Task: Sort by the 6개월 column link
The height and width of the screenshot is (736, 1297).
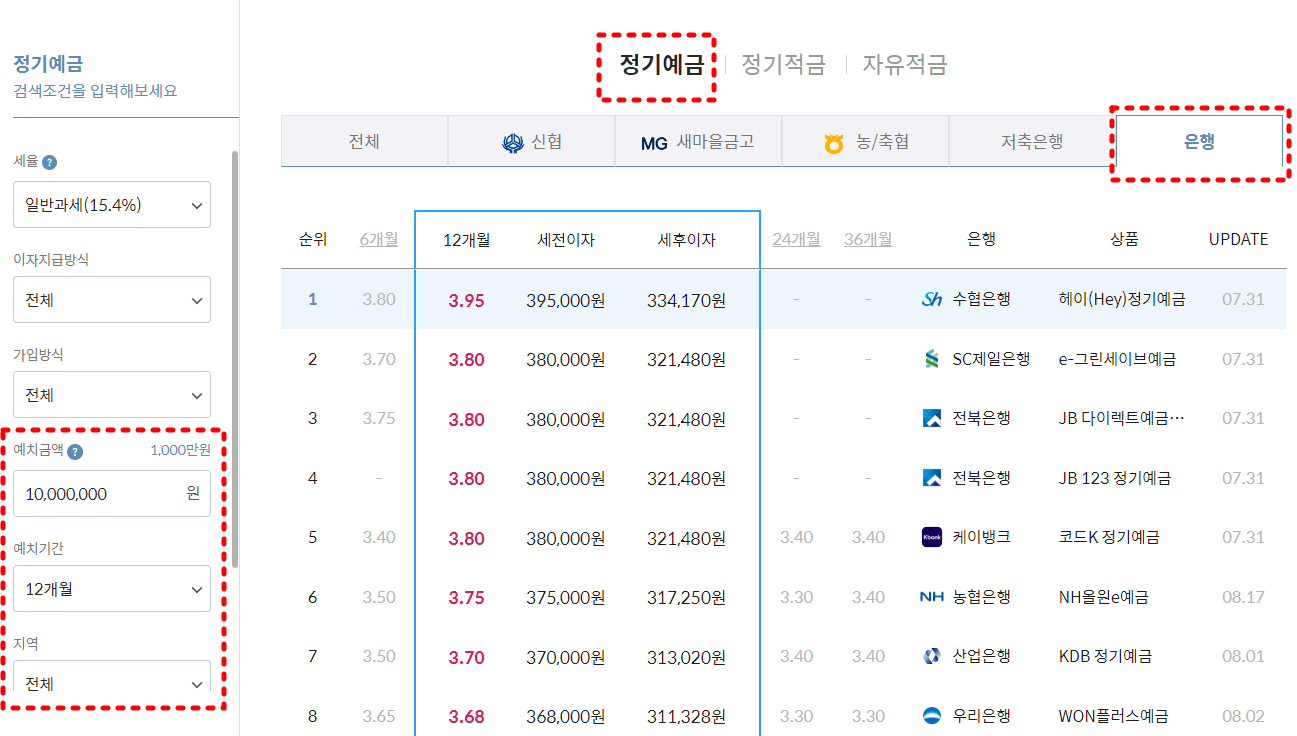Action: pos(379,239)
